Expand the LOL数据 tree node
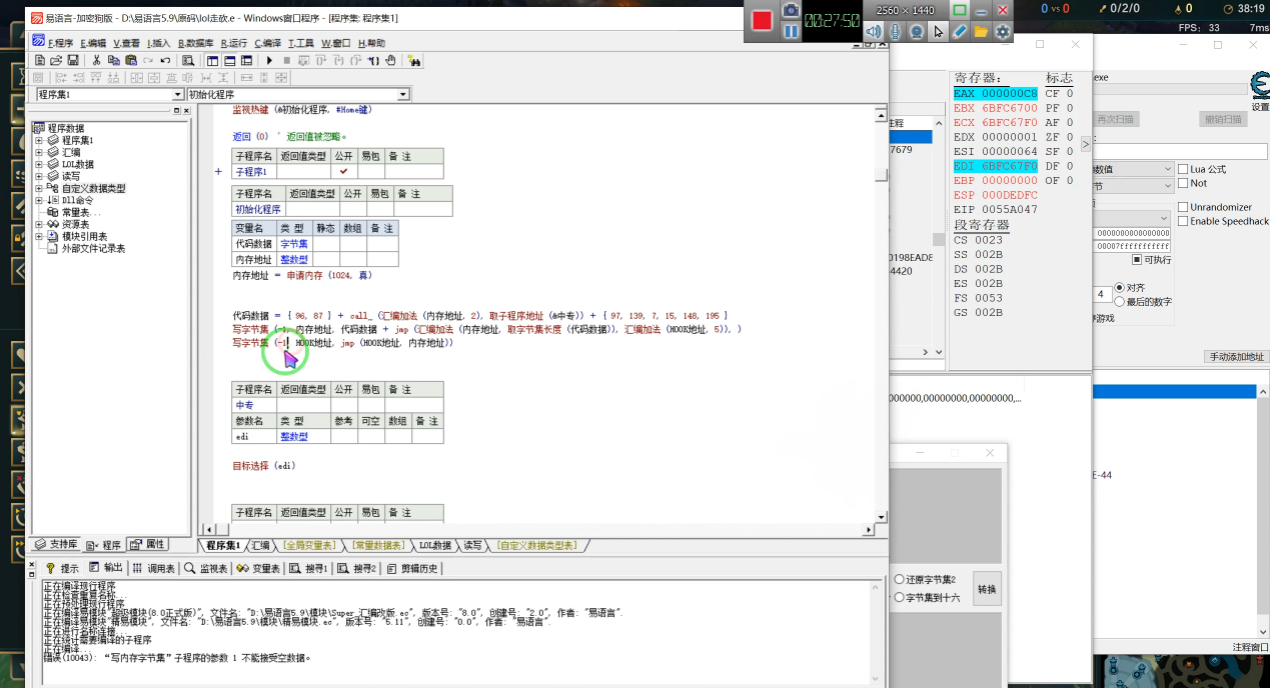This screenshot has width=1270, height=688. (x=39, y=164)
